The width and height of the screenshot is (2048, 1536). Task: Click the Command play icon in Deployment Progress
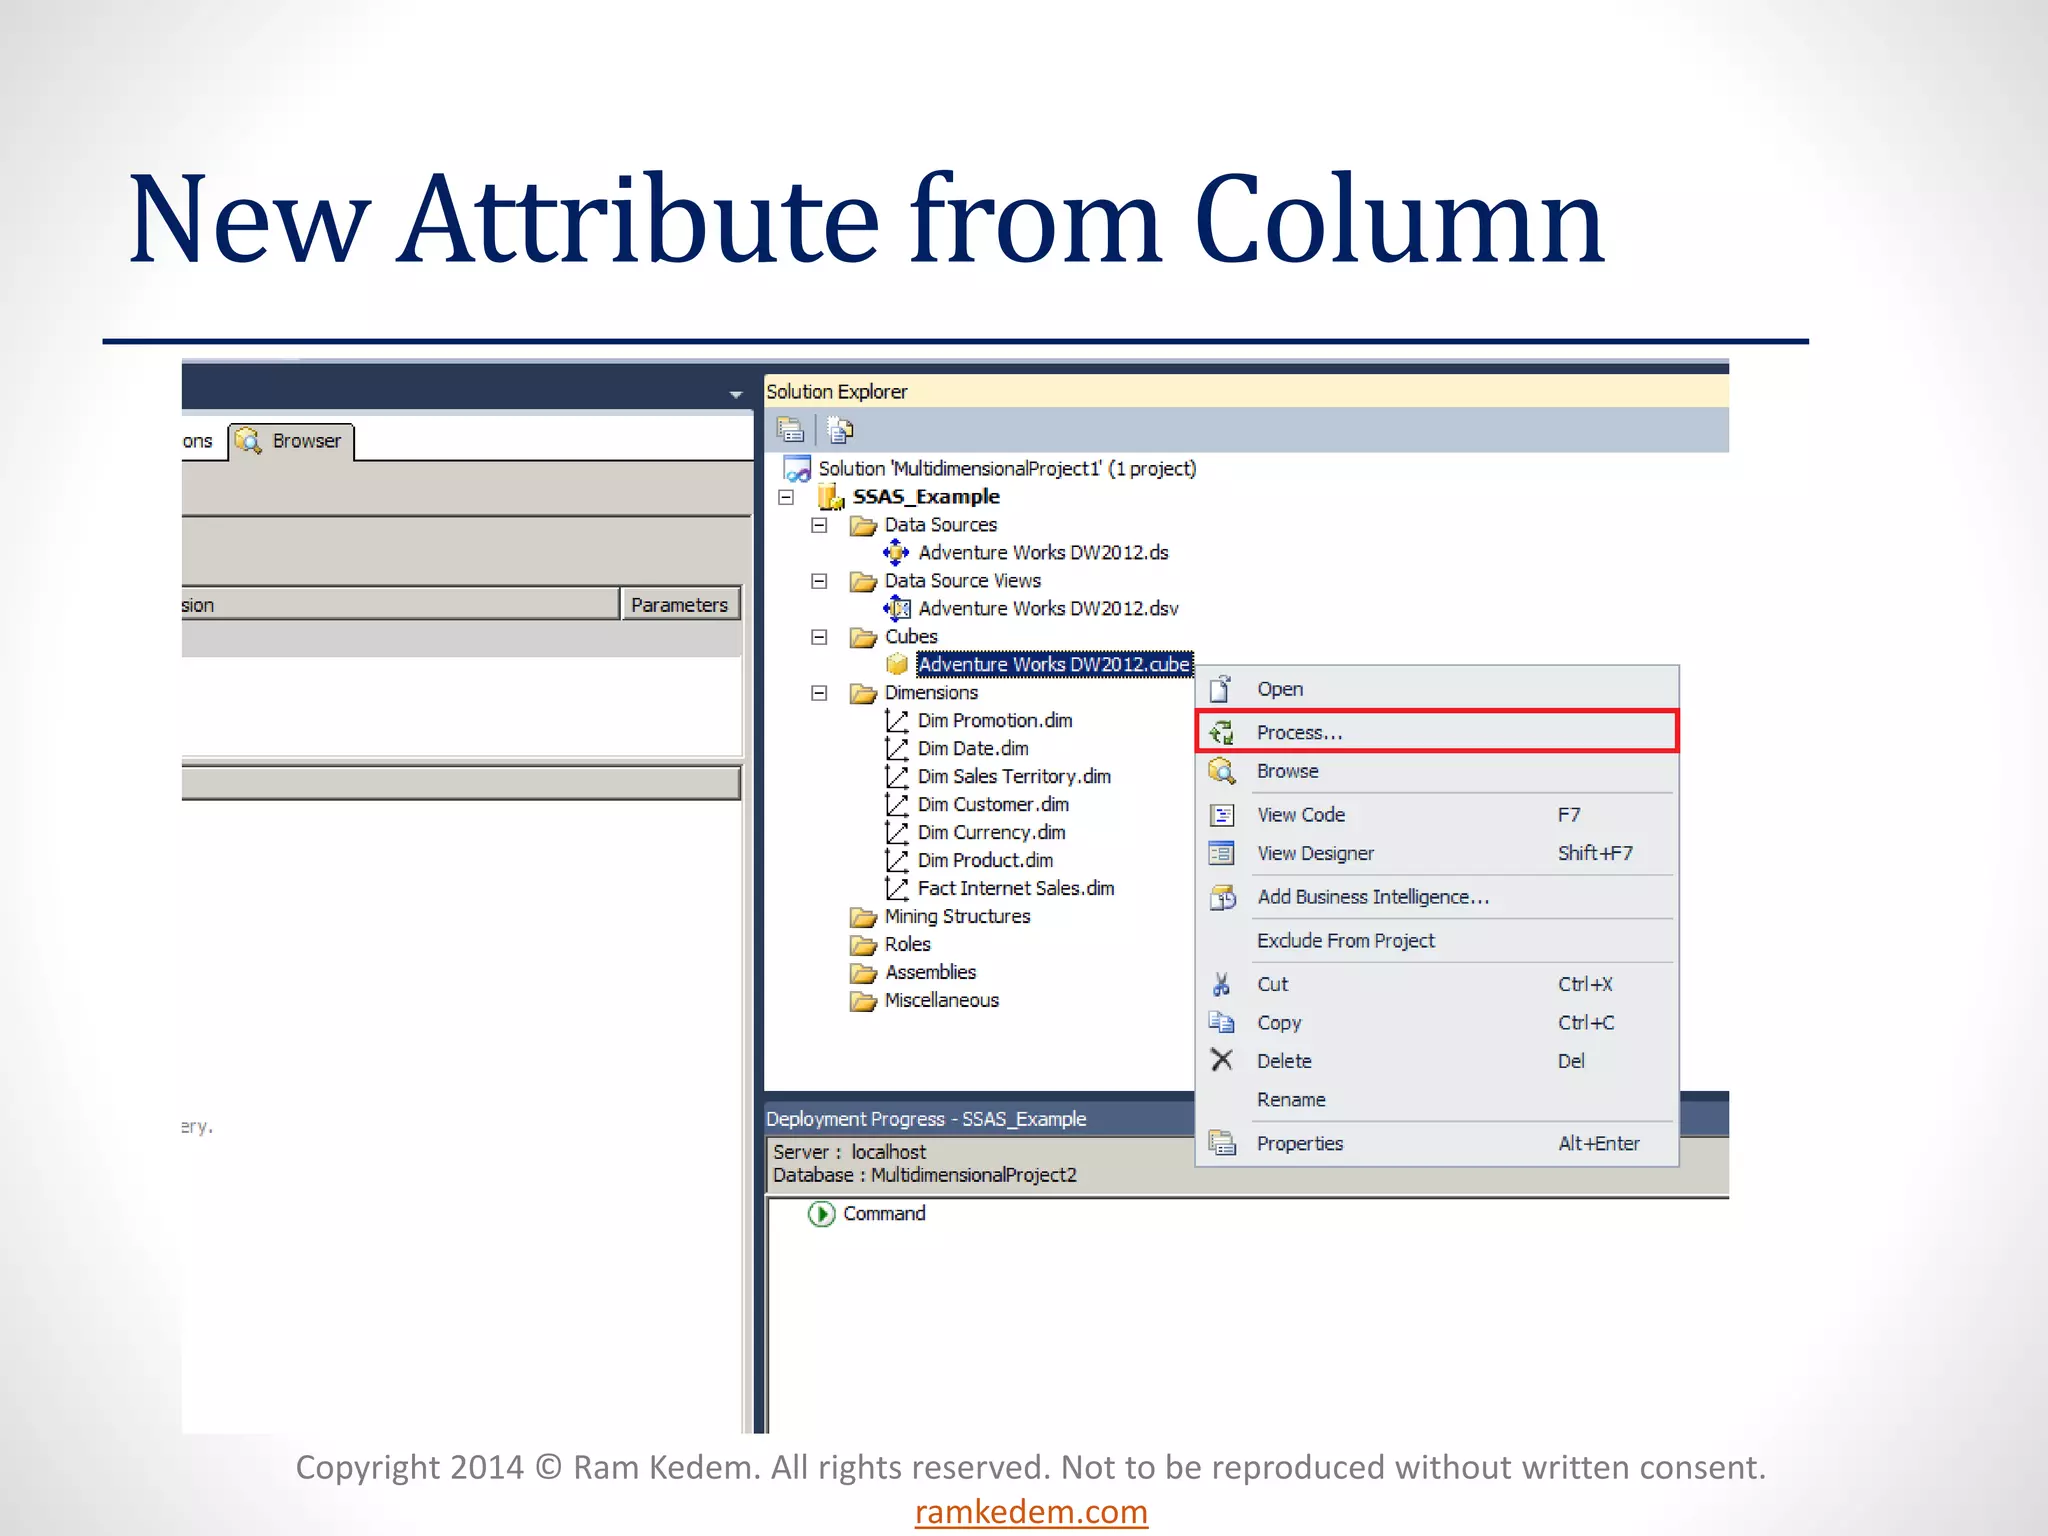pos(821,1214)
